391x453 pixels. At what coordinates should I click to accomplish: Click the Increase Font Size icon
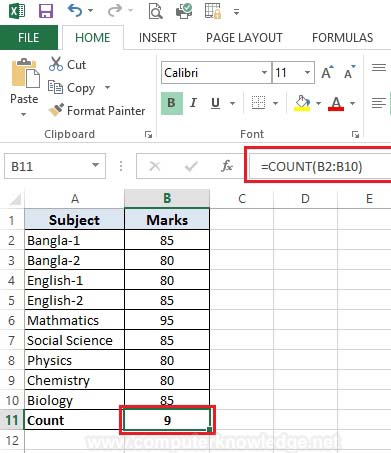point(327,72)
